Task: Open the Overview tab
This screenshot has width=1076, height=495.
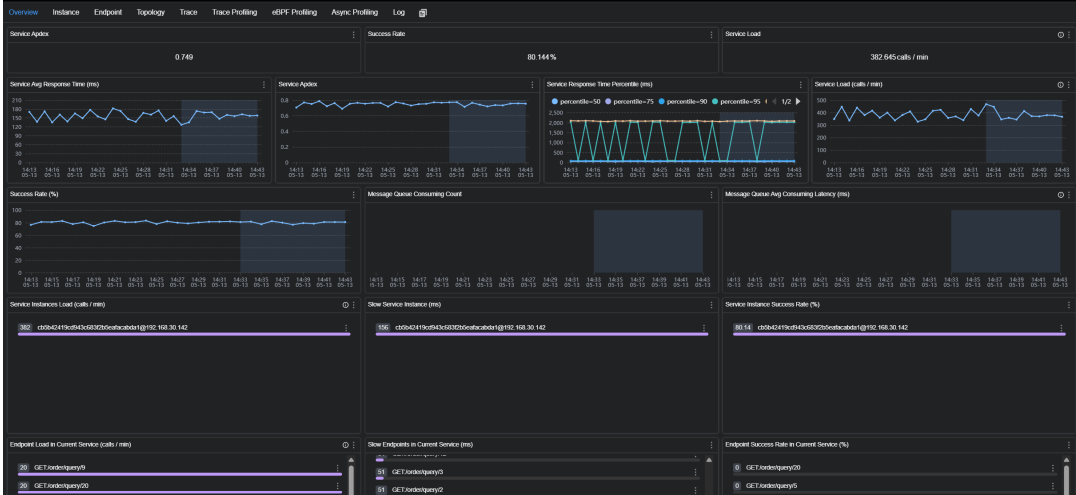Action: (x=23, y=12)
